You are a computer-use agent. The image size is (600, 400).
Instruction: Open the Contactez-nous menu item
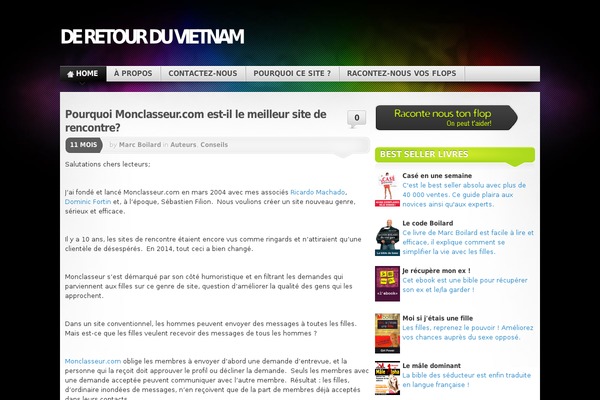coord(203,73)
